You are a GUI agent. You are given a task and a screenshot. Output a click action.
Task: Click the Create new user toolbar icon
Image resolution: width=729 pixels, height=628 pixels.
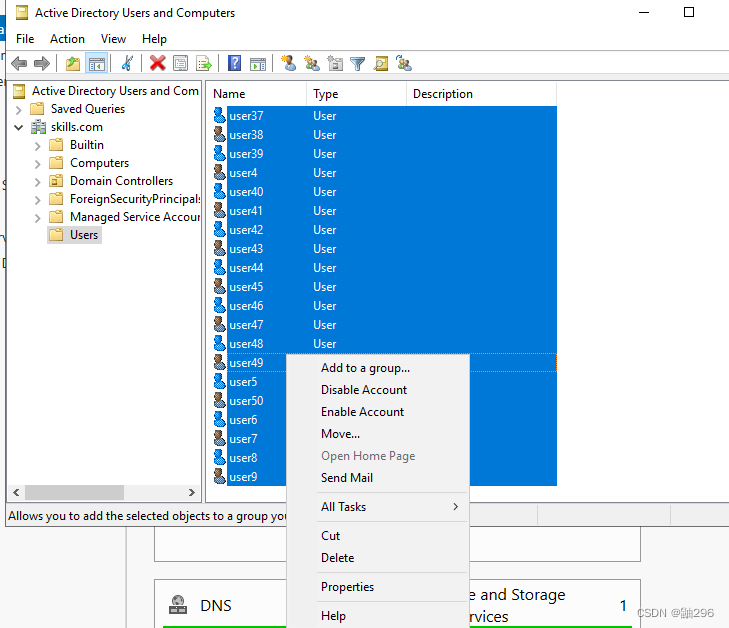click(288, 64)
